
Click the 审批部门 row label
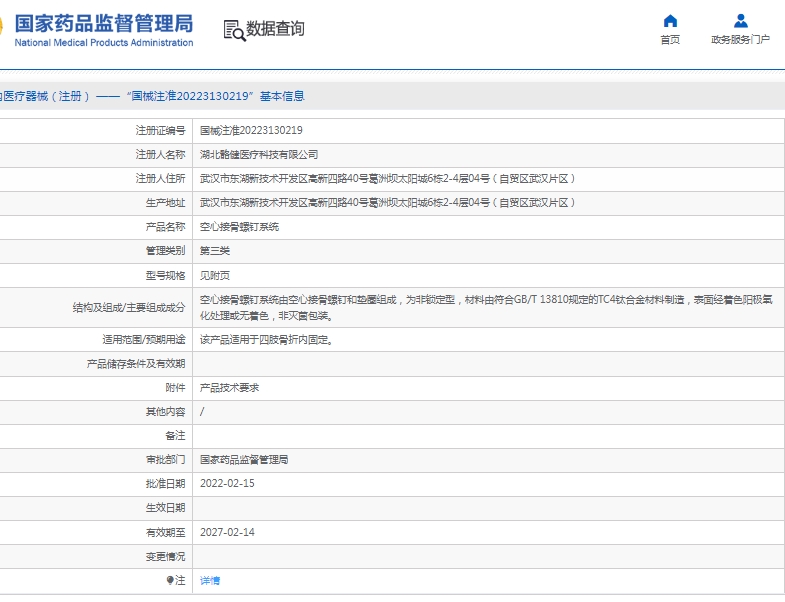[x=165, y=460]
